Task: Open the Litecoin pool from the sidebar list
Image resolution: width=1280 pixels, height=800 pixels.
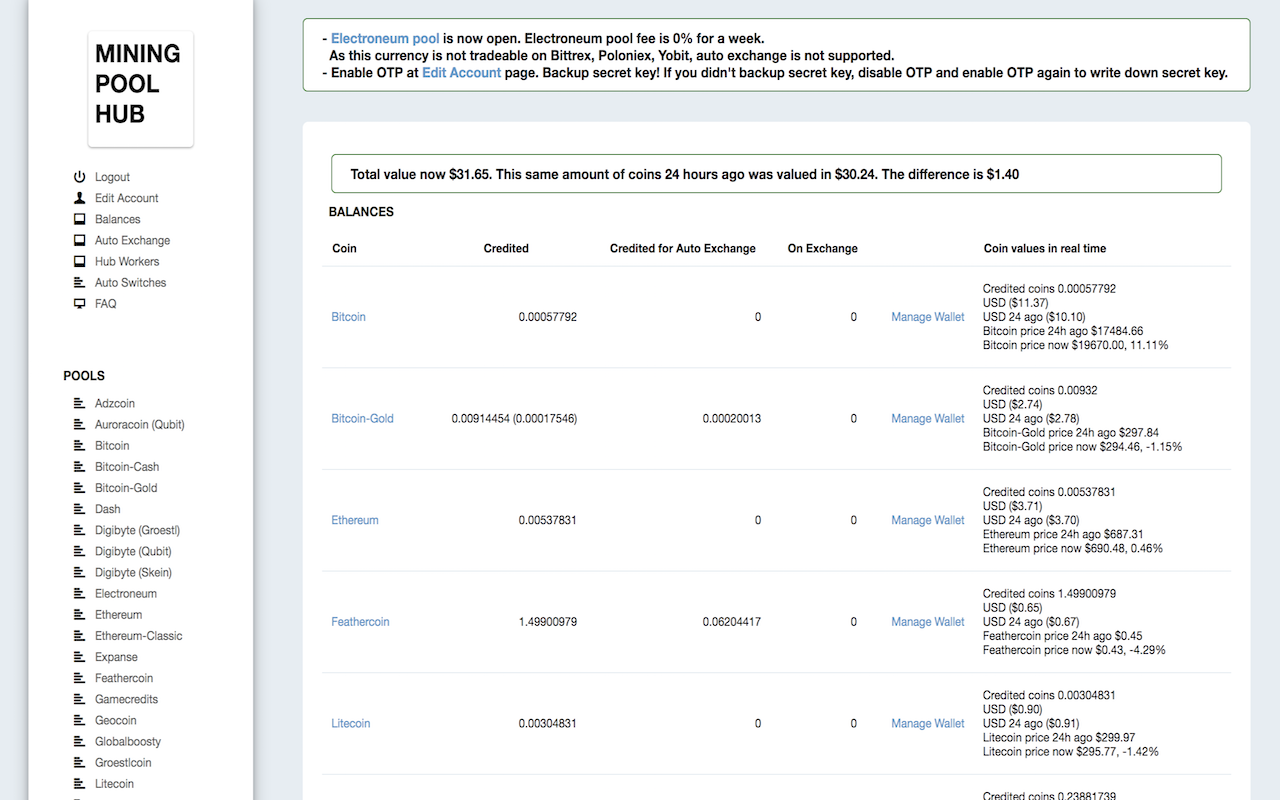Action: click(x=114, y=784)
